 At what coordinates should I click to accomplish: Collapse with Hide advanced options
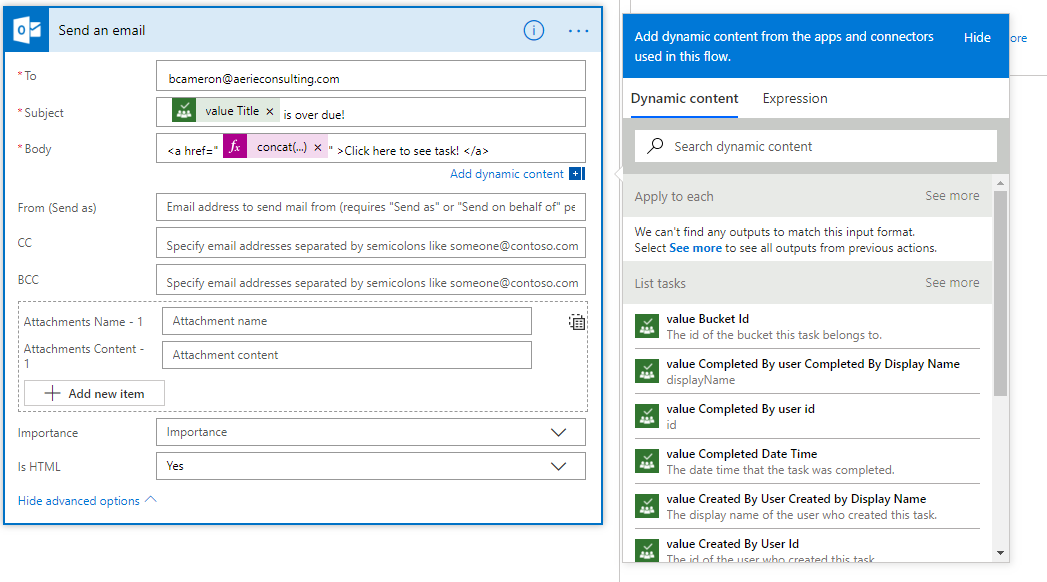(x=87, y=501)
